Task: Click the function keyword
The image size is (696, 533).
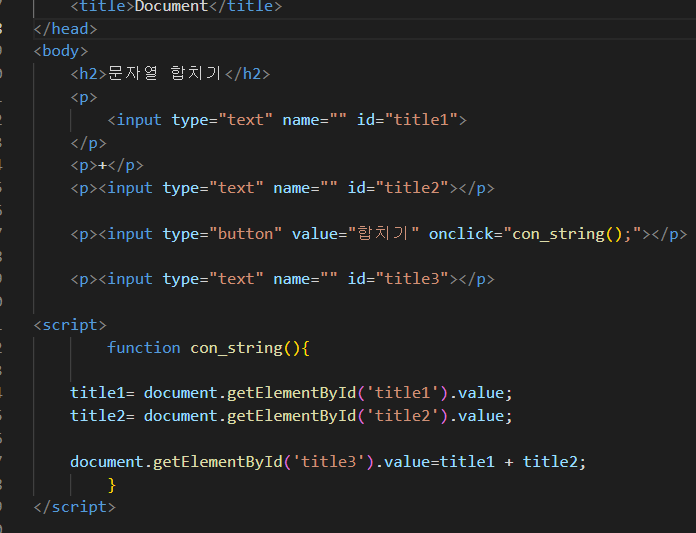Action: click(144, 348)
